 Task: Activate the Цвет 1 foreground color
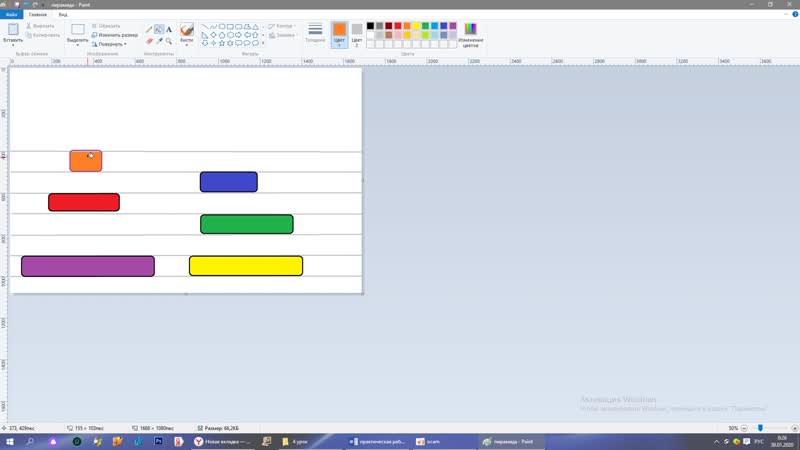[339, 35]
